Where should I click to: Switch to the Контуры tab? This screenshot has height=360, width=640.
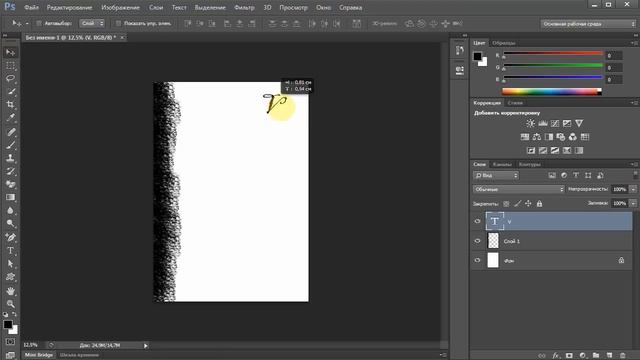pyautogui.click(x=530, y=164)
